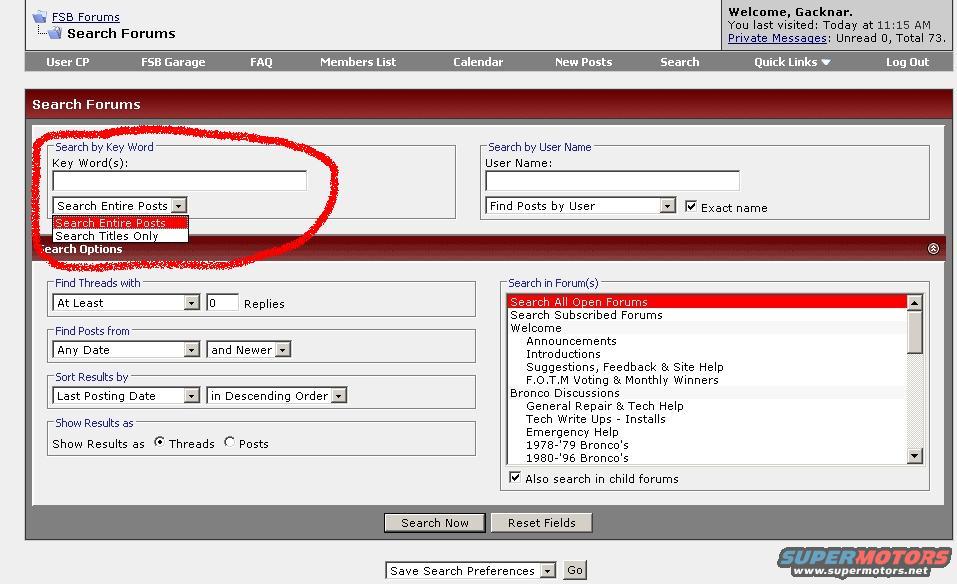This screenshot has width=957, height=584.
Task: Open the Quick Links menu
Action: click(x=792, y=62)
